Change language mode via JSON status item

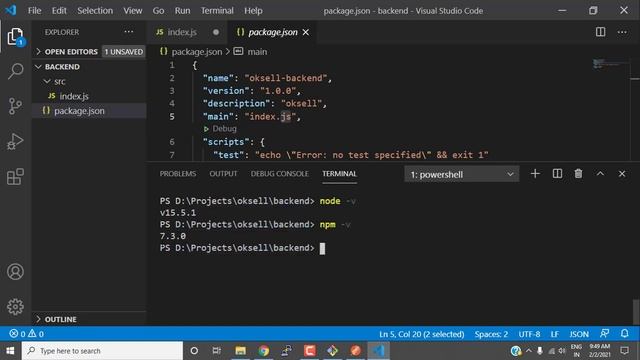click(x=579, y=334)
